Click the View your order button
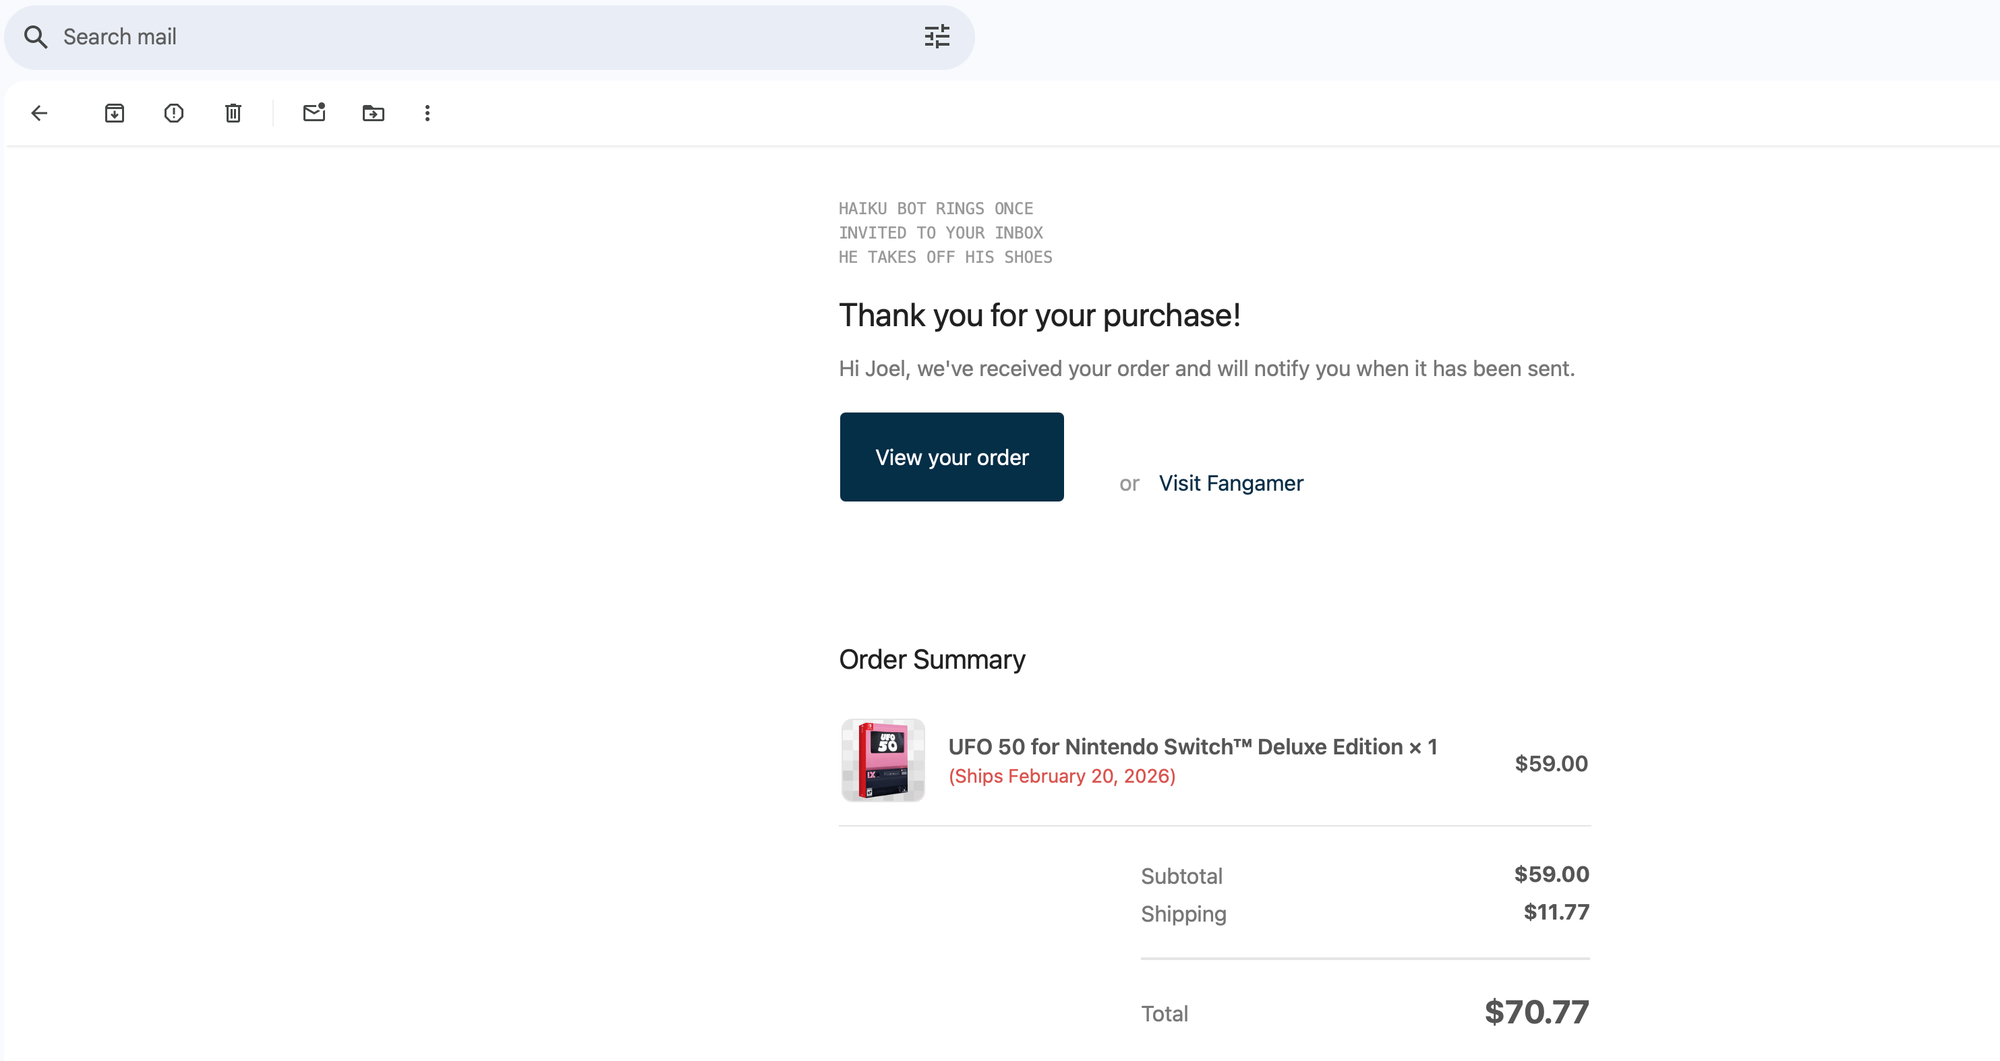Viewport: 2000px width, 1061px height. (952, 457)
